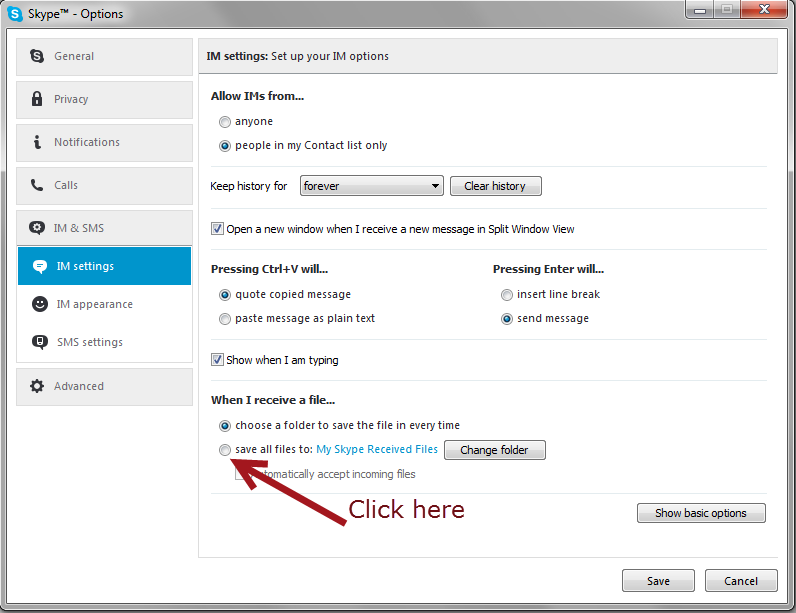Click the Cancel button
This screenshot has width=796, height=613.
pyautogui.click(x=741, y=581)
